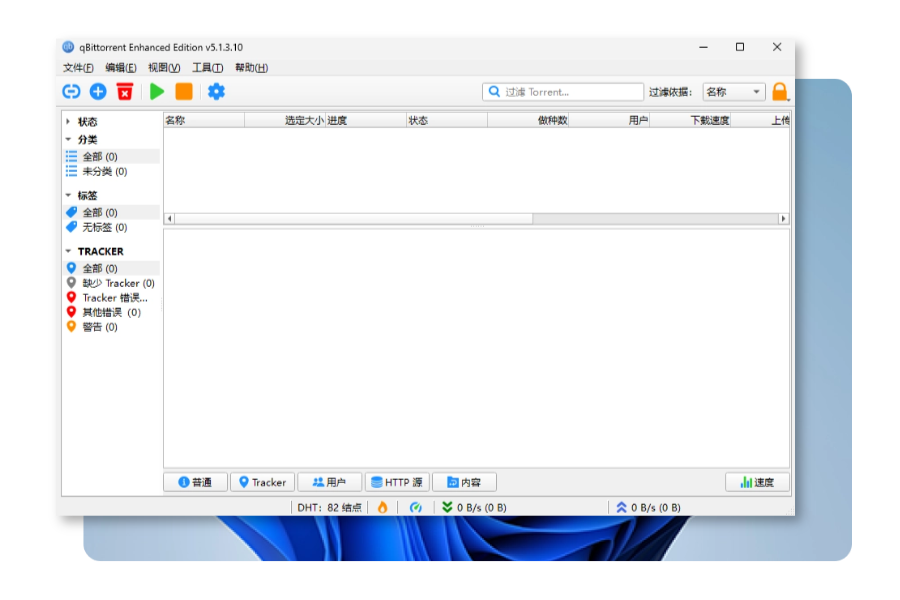Open the 文件(F) menu
Image resolution: width=900 pixels, height=600 pixels.
coord(78,68)
